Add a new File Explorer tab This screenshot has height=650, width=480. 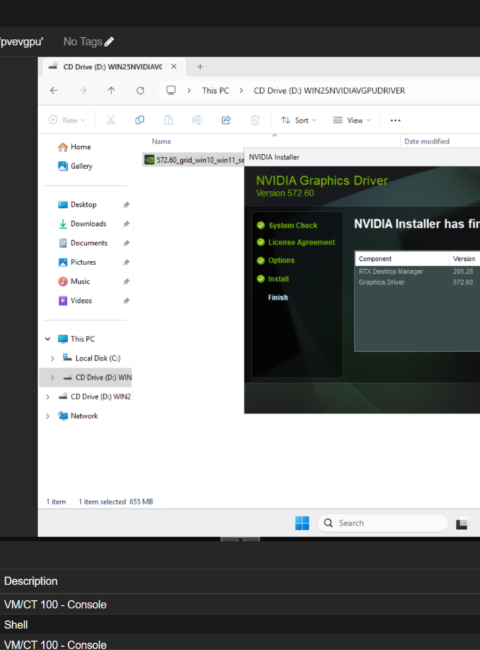tap(200, 67)
